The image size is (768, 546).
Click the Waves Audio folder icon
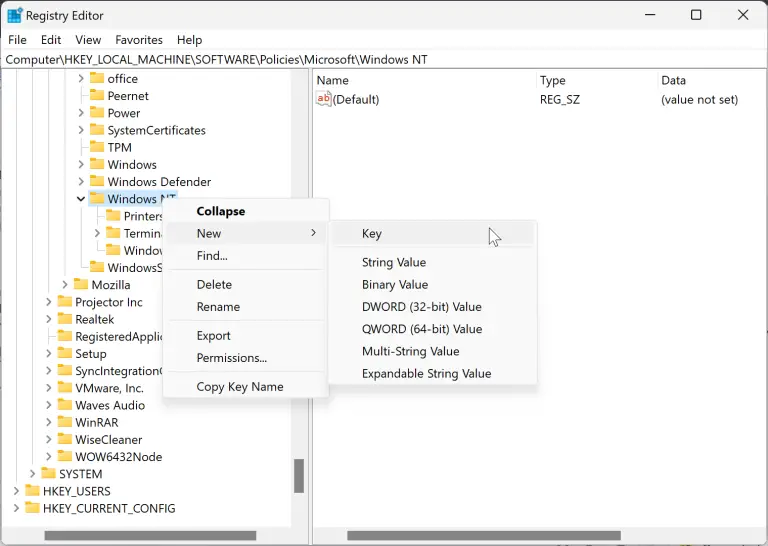point(65,405)
